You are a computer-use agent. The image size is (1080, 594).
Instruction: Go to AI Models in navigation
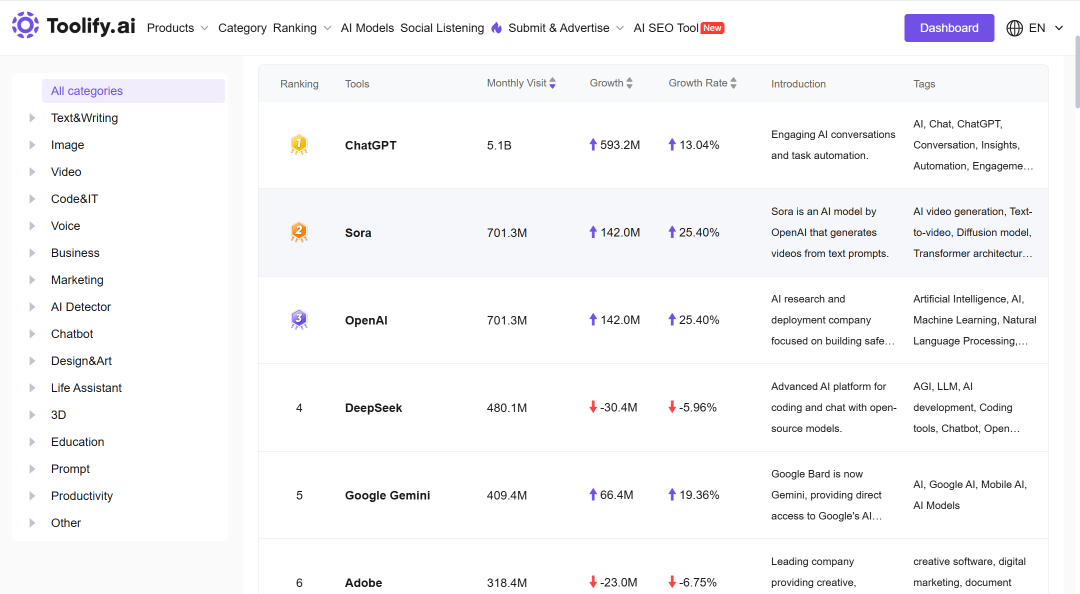pos(367,28)
